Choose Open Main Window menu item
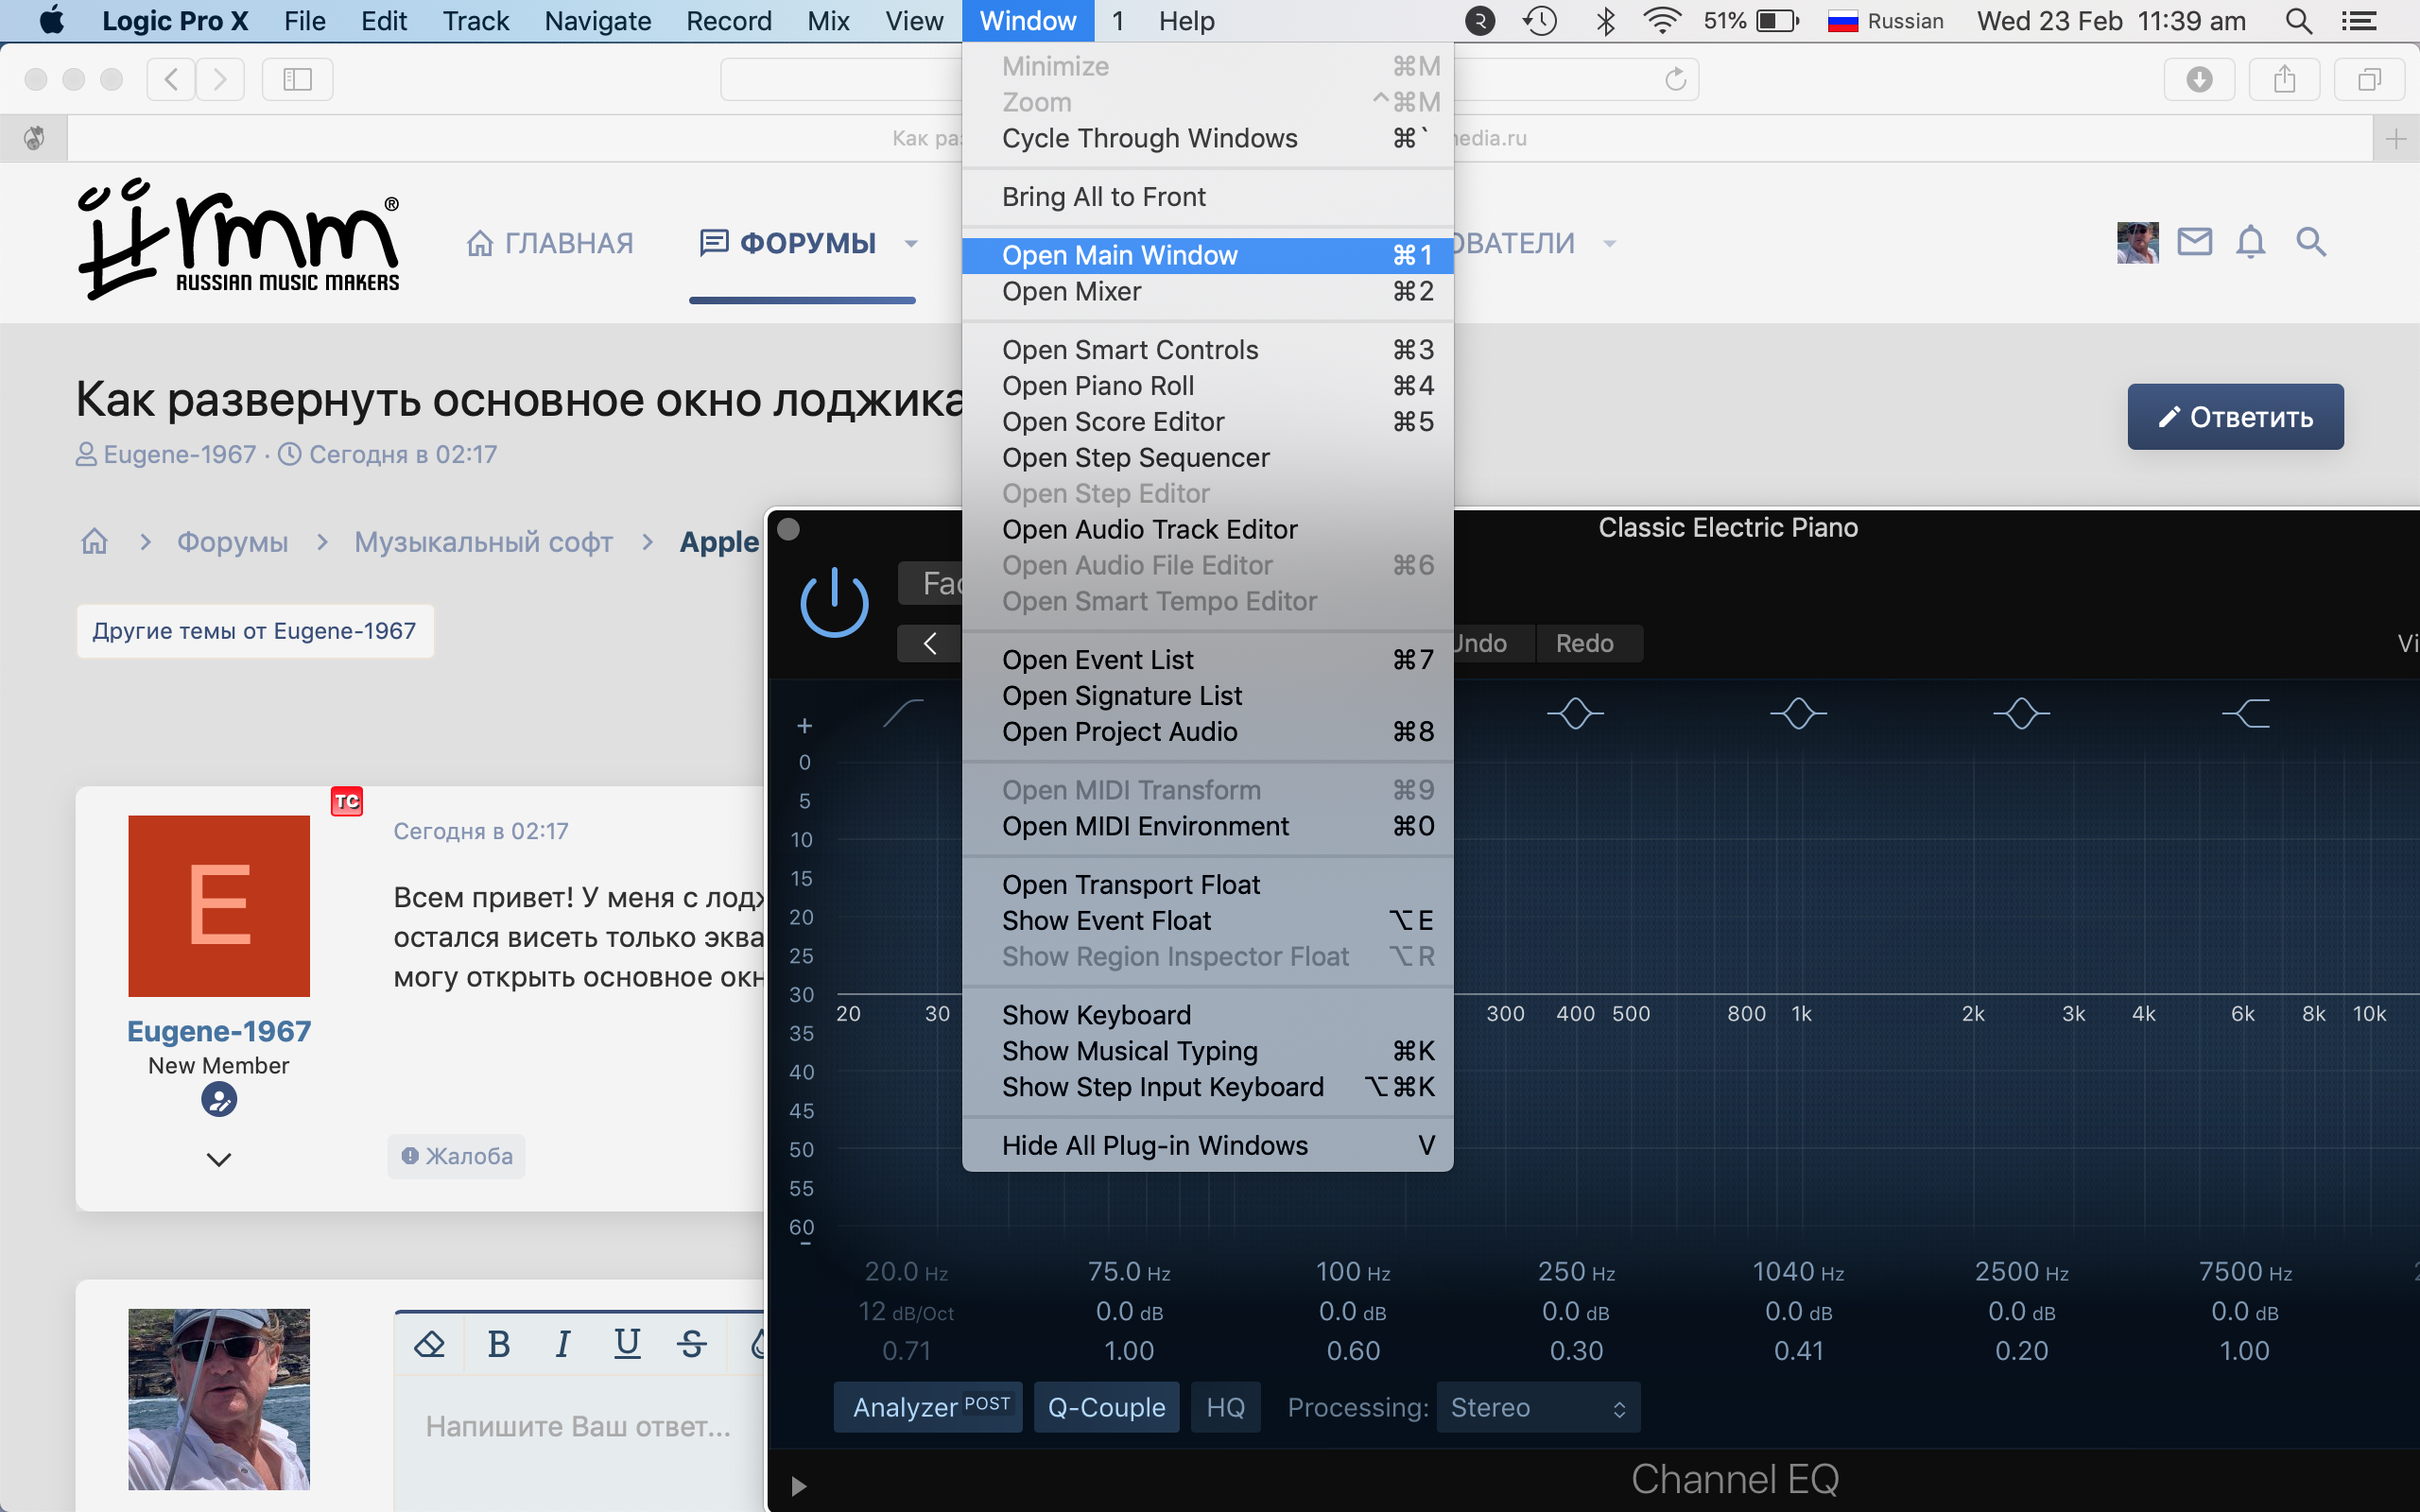Viewport: 2420px width, 1512px height. 1208,255
